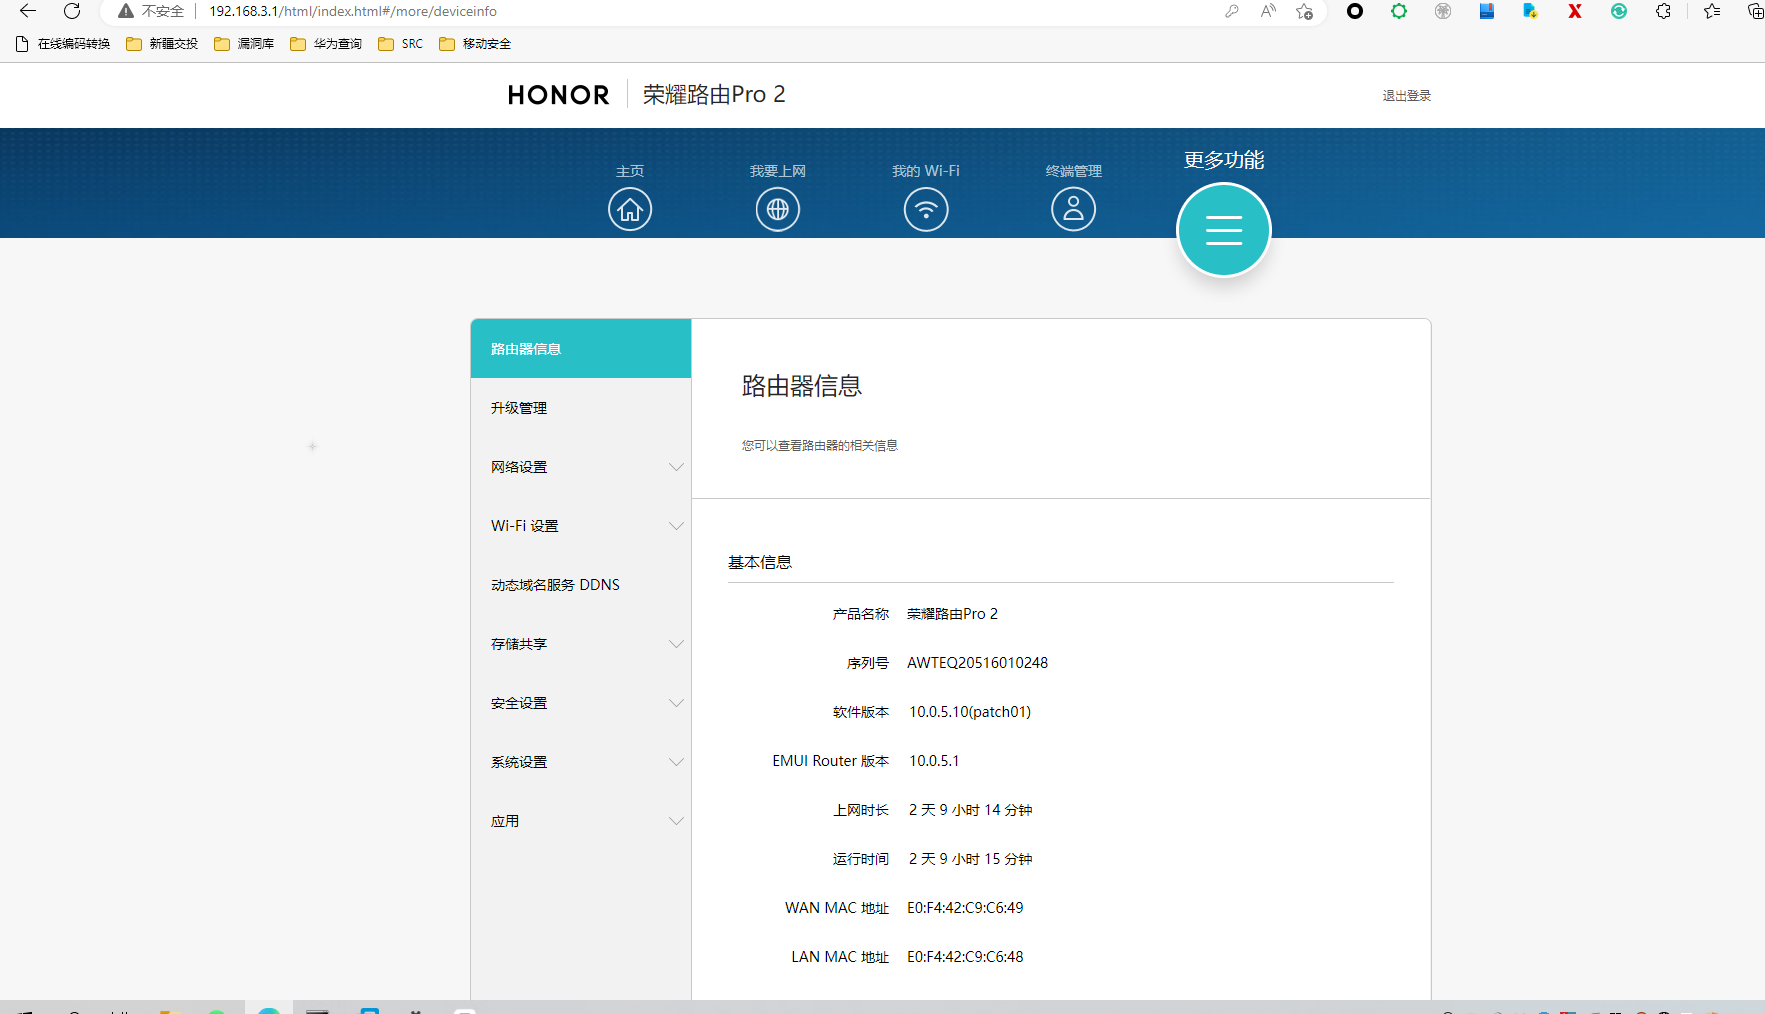Click the 不安全 warning icon
Image resolution: width=1765 pixels, height=1014 pixels.
(x=126, y=11)
